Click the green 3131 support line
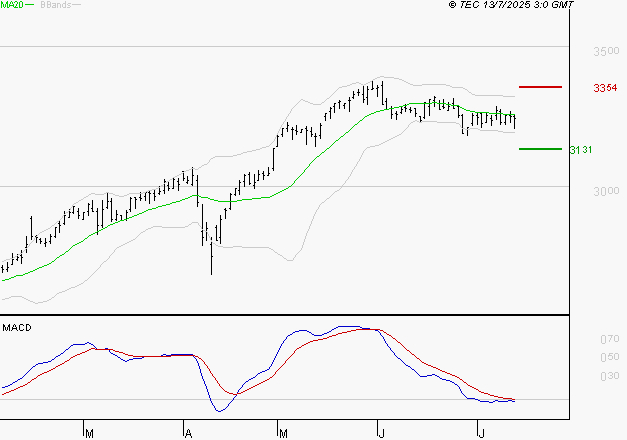 (x=540, y=149)
